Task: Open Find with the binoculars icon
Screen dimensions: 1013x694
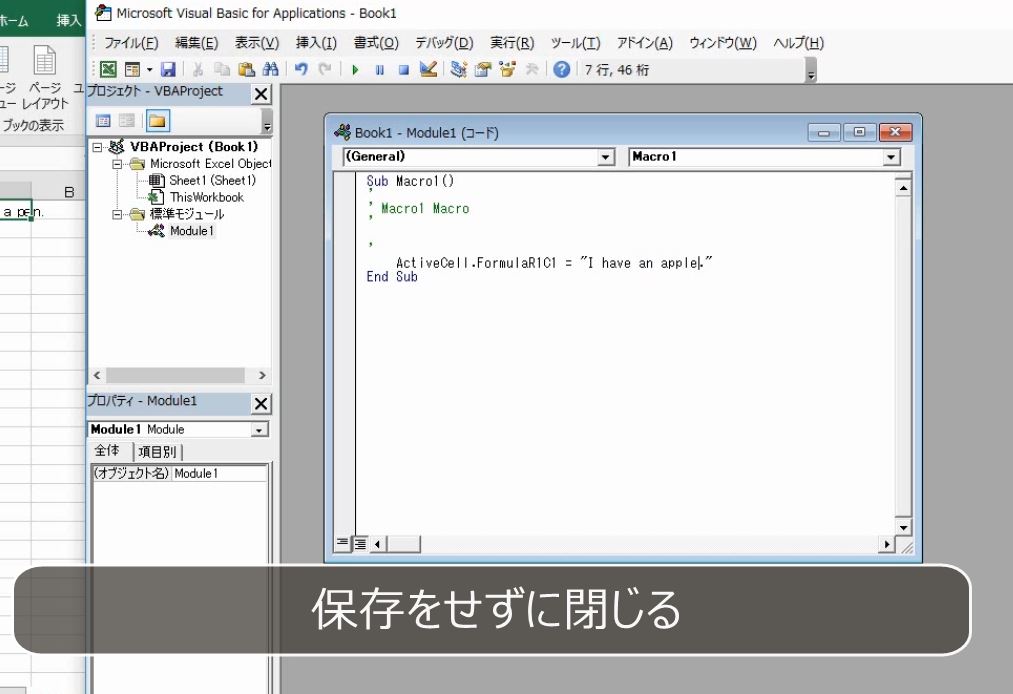Action: click(270, 69)
